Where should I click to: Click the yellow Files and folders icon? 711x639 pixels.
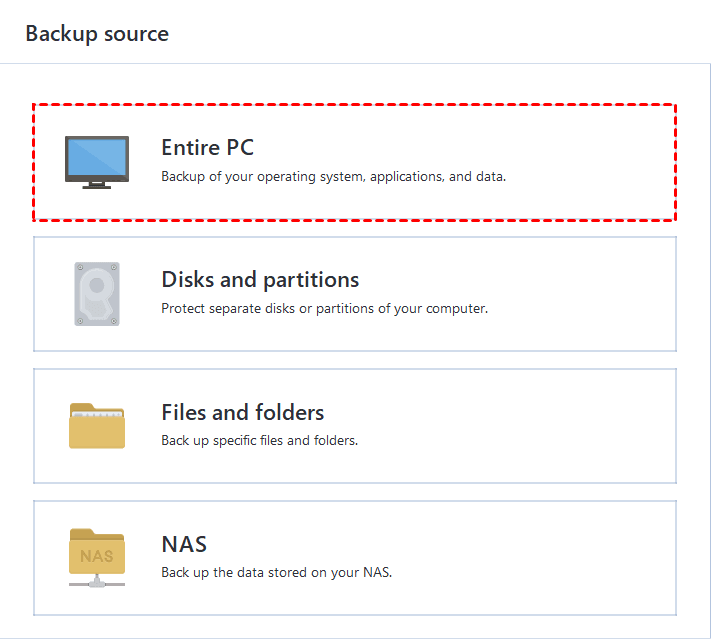[96, 426]
